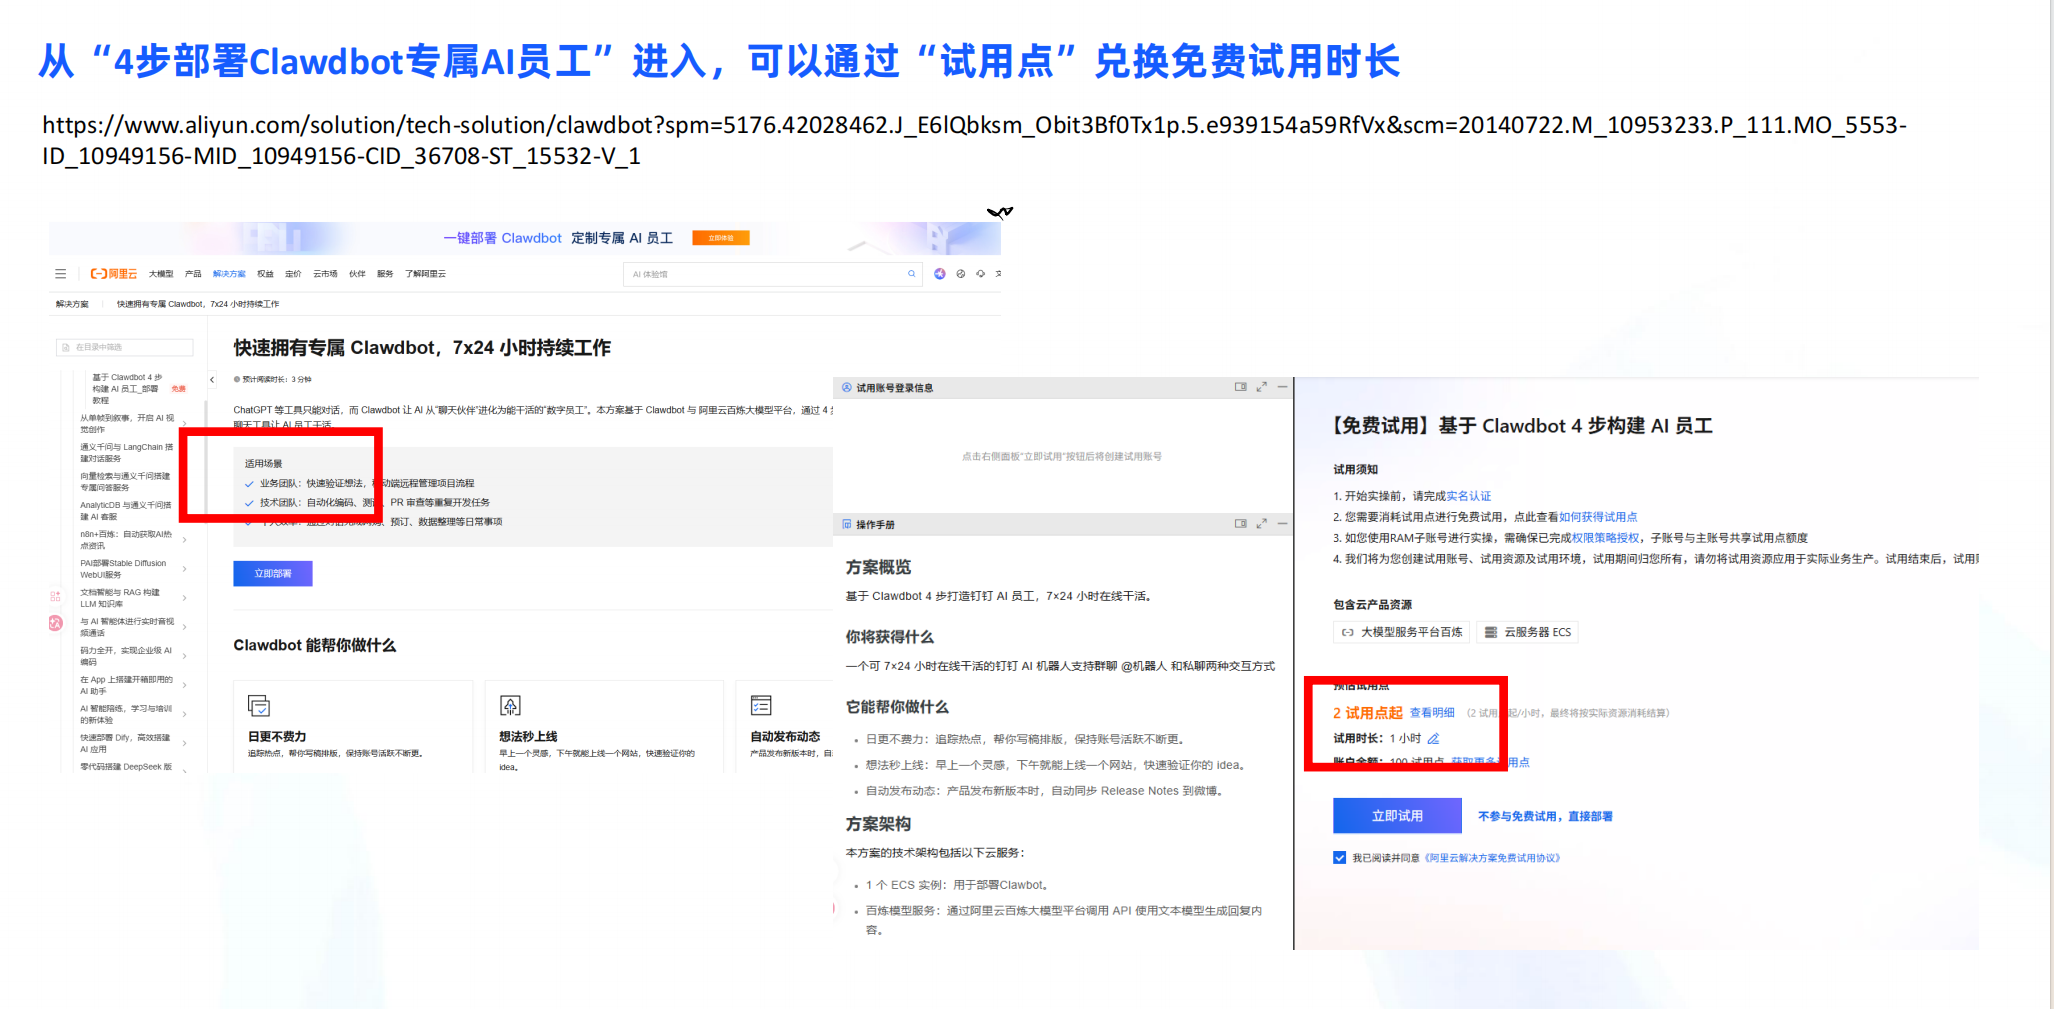The height and width of the screenshot is (1009, 2054).
Task: Open the 伙伴 nav menu
Action: click(357, 274)
